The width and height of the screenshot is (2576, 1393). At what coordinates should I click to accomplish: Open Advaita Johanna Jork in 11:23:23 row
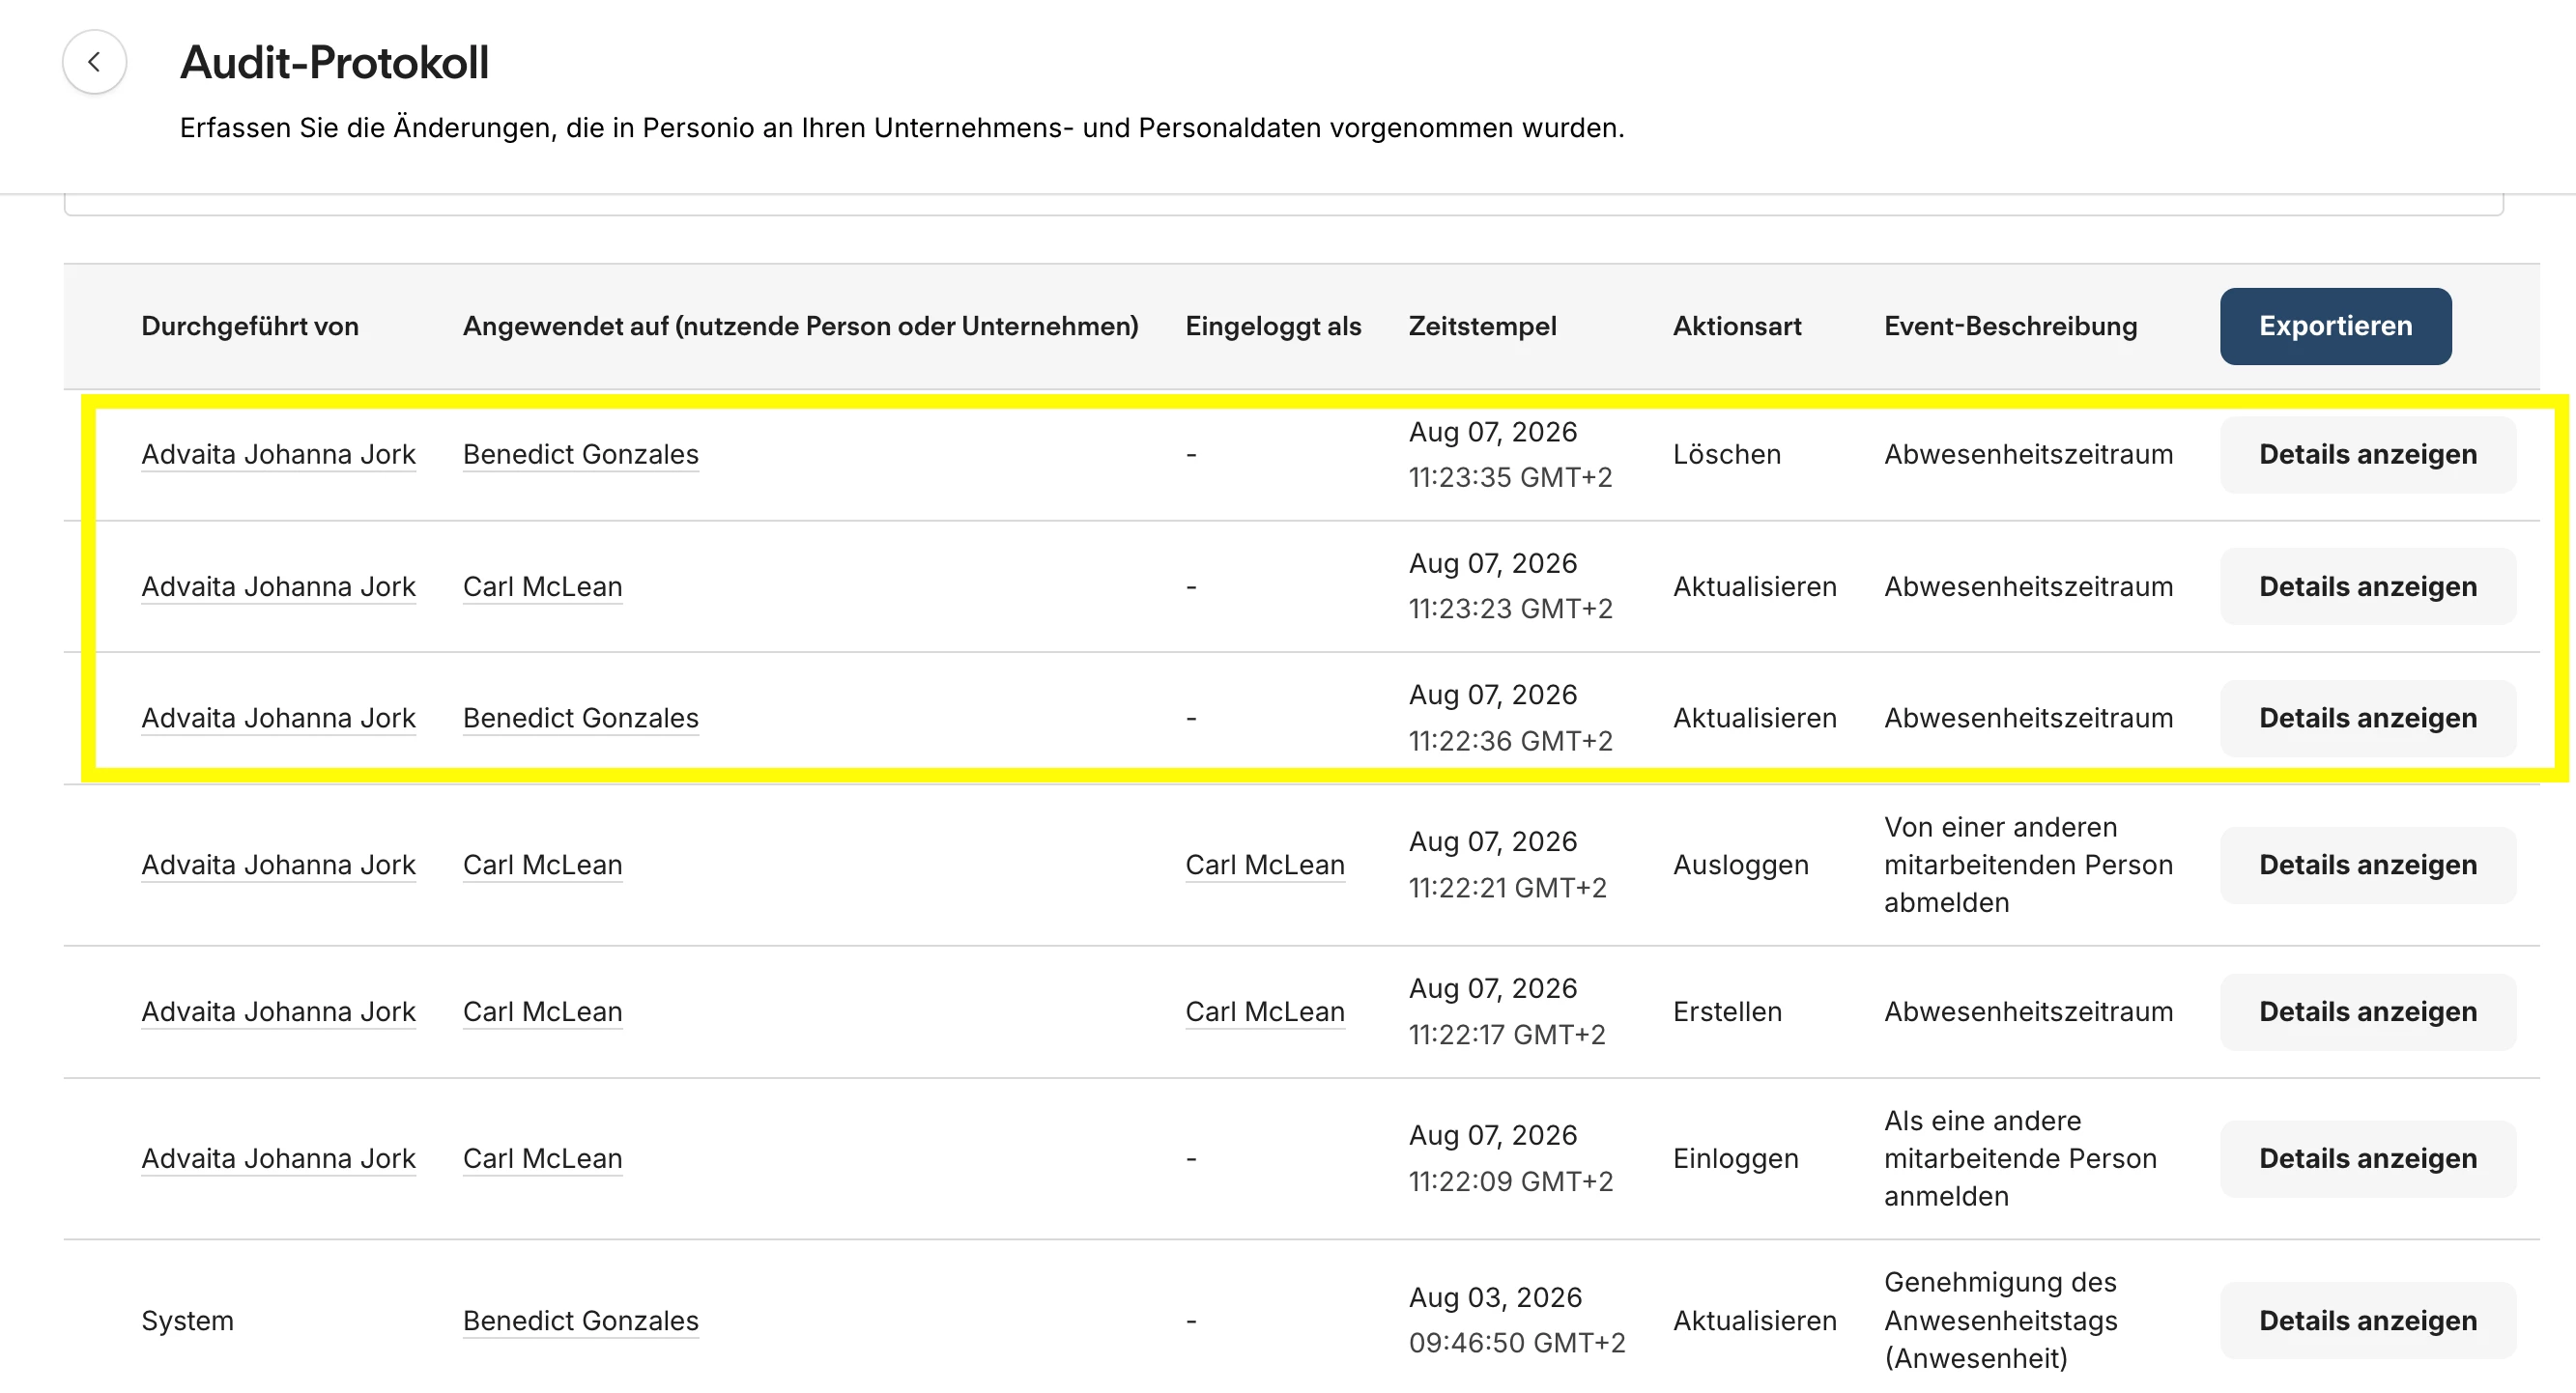(x=278, y=587)
